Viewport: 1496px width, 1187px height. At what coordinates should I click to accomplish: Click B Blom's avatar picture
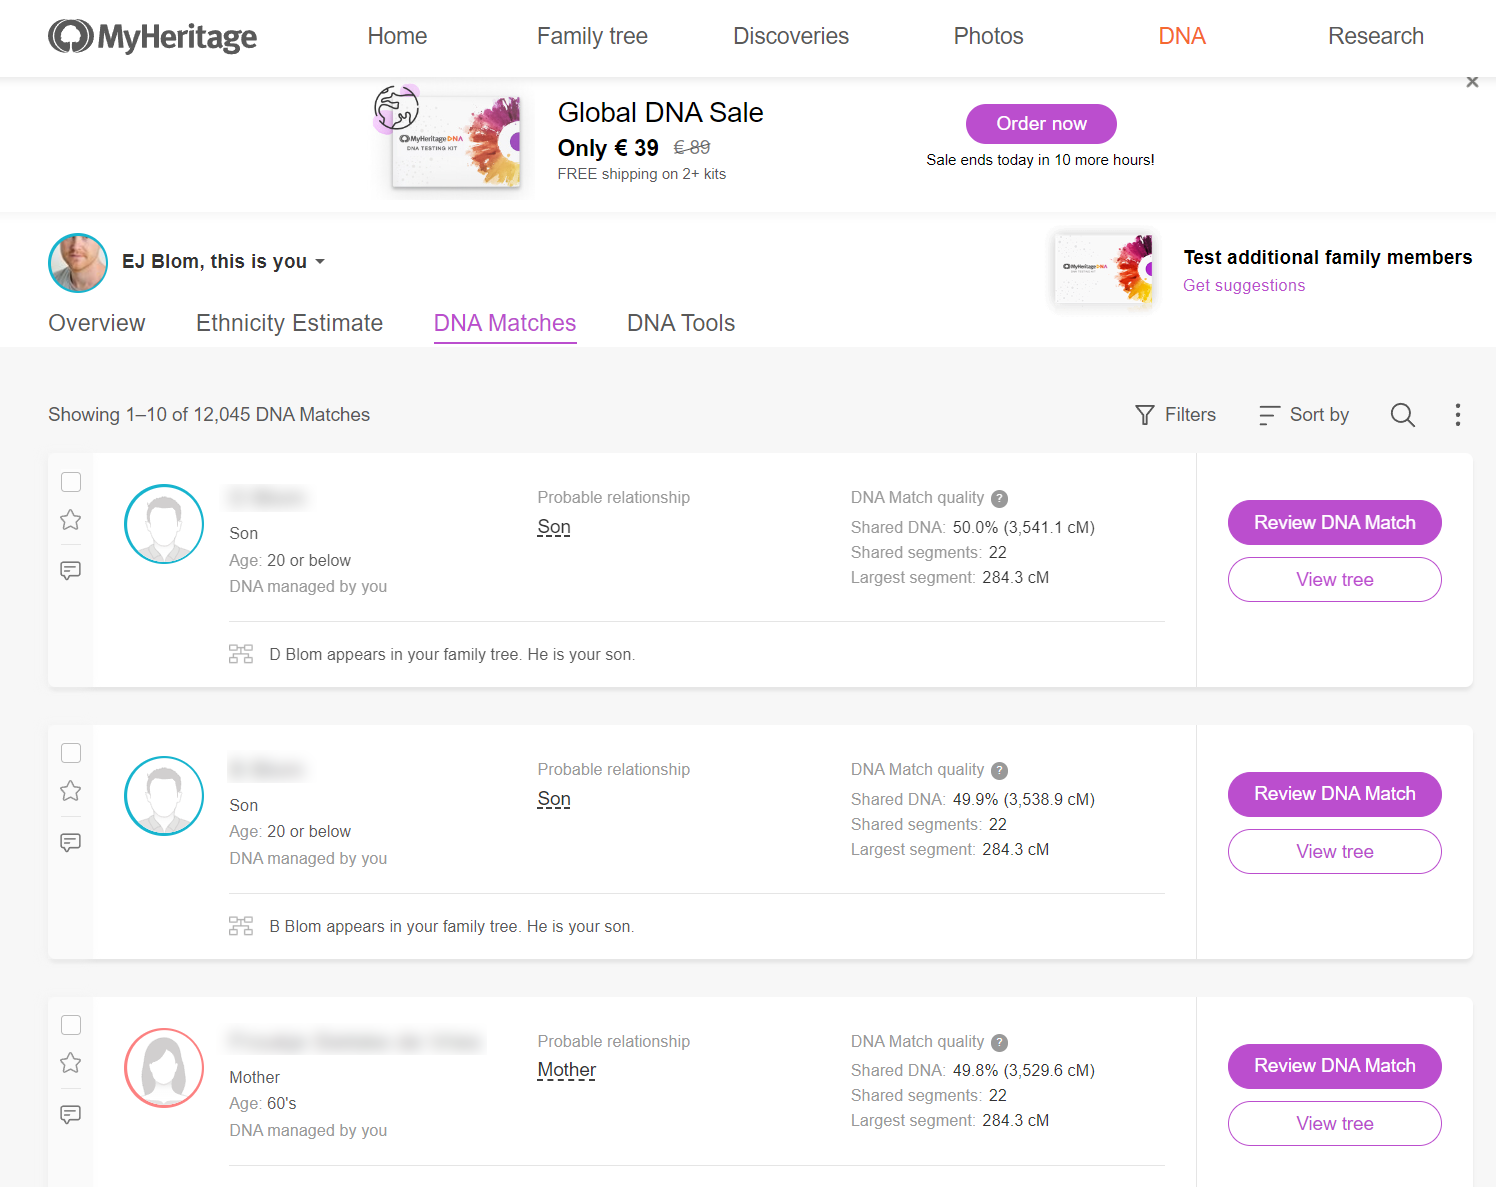coord(164,796)
